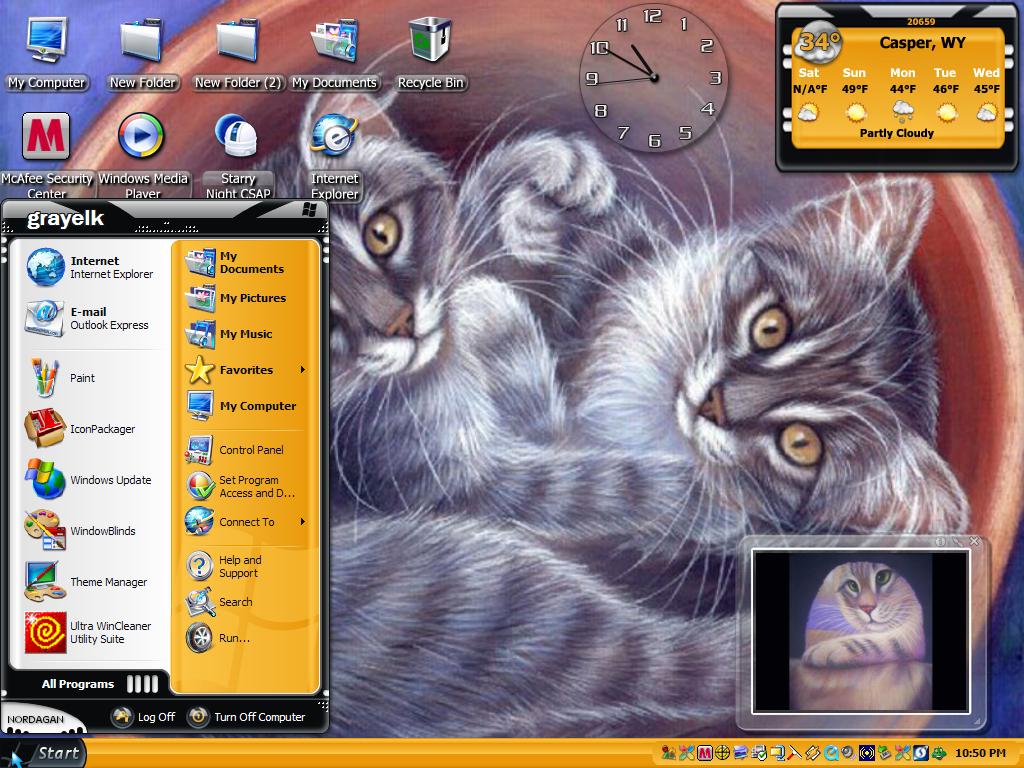Viewport: 1024px width, 768px height.
Task: Click the cat picture thumbnail widget
Action: (860, 632)
